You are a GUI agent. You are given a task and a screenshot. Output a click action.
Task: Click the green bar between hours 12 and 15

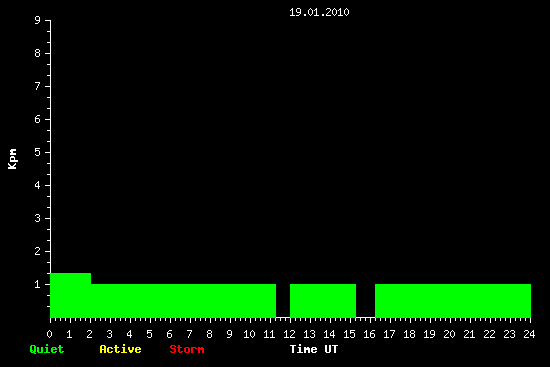[x=323, y=301]
